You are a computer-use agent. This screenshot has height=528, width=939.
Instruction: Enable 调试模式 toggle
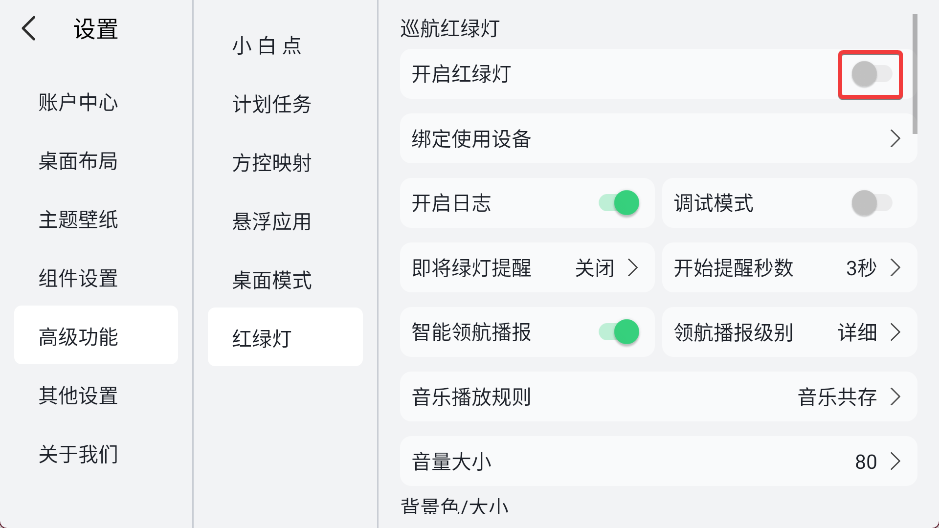pos(870,204)
